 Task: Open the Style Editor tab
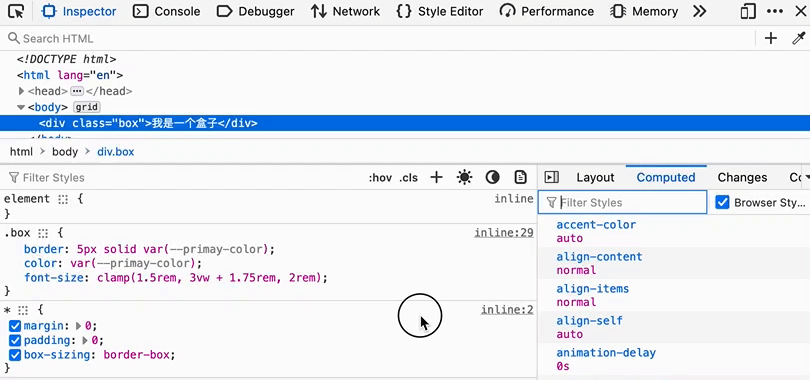440,11
